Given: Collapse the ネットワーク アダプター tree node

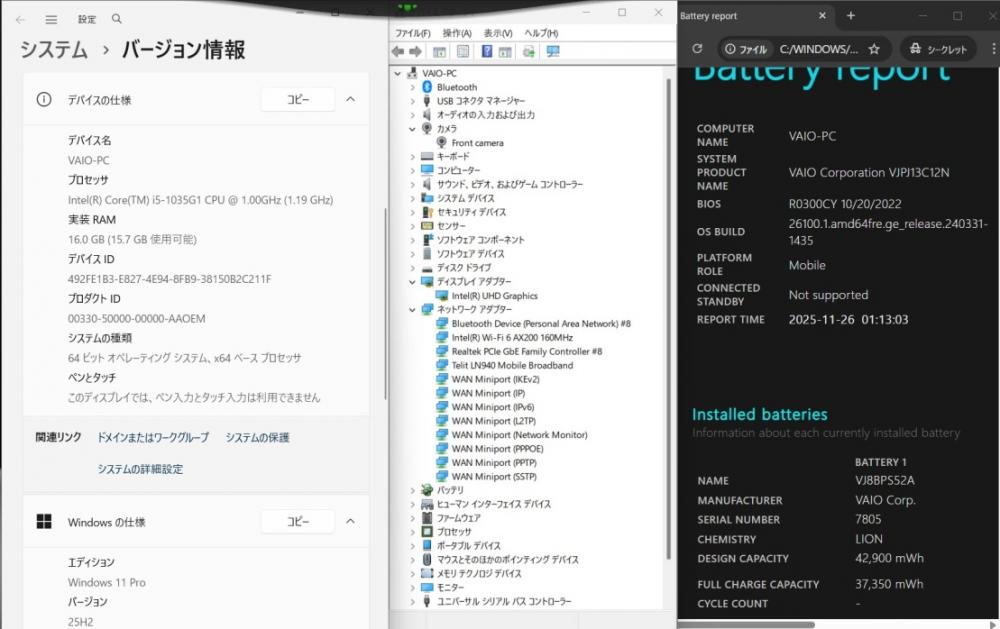Looking at the screenshot, I should (x=413, y=310).
